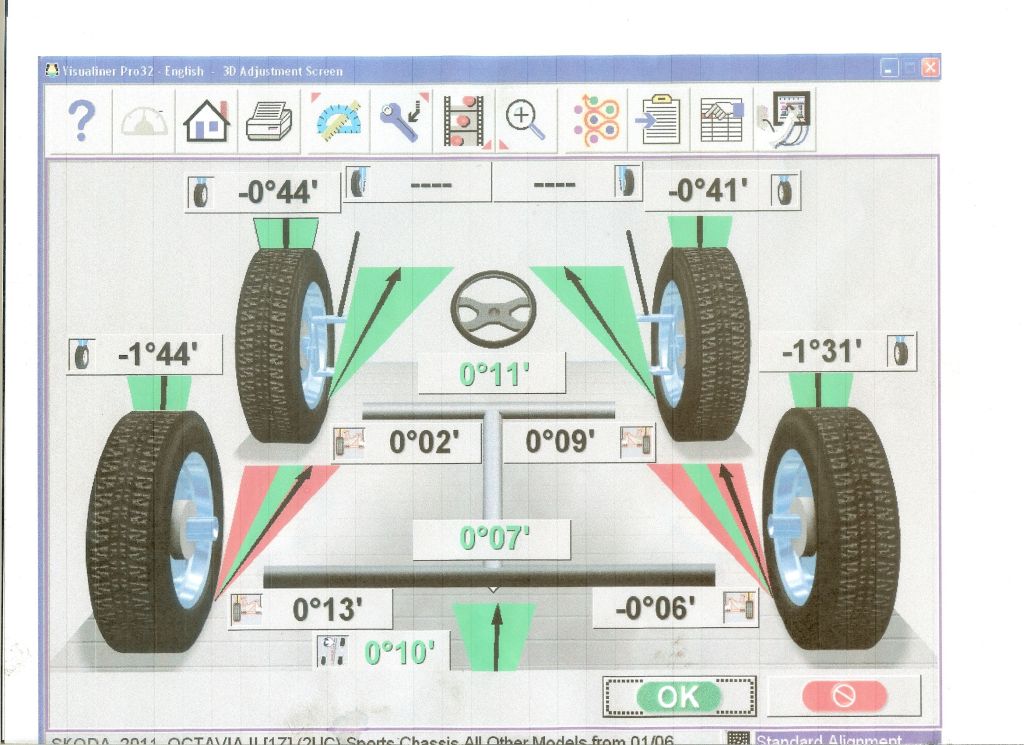Select rear right camber value -1°31'
Image resolution: width=1024 pixels, height=745 pixels.
(822, 351)
